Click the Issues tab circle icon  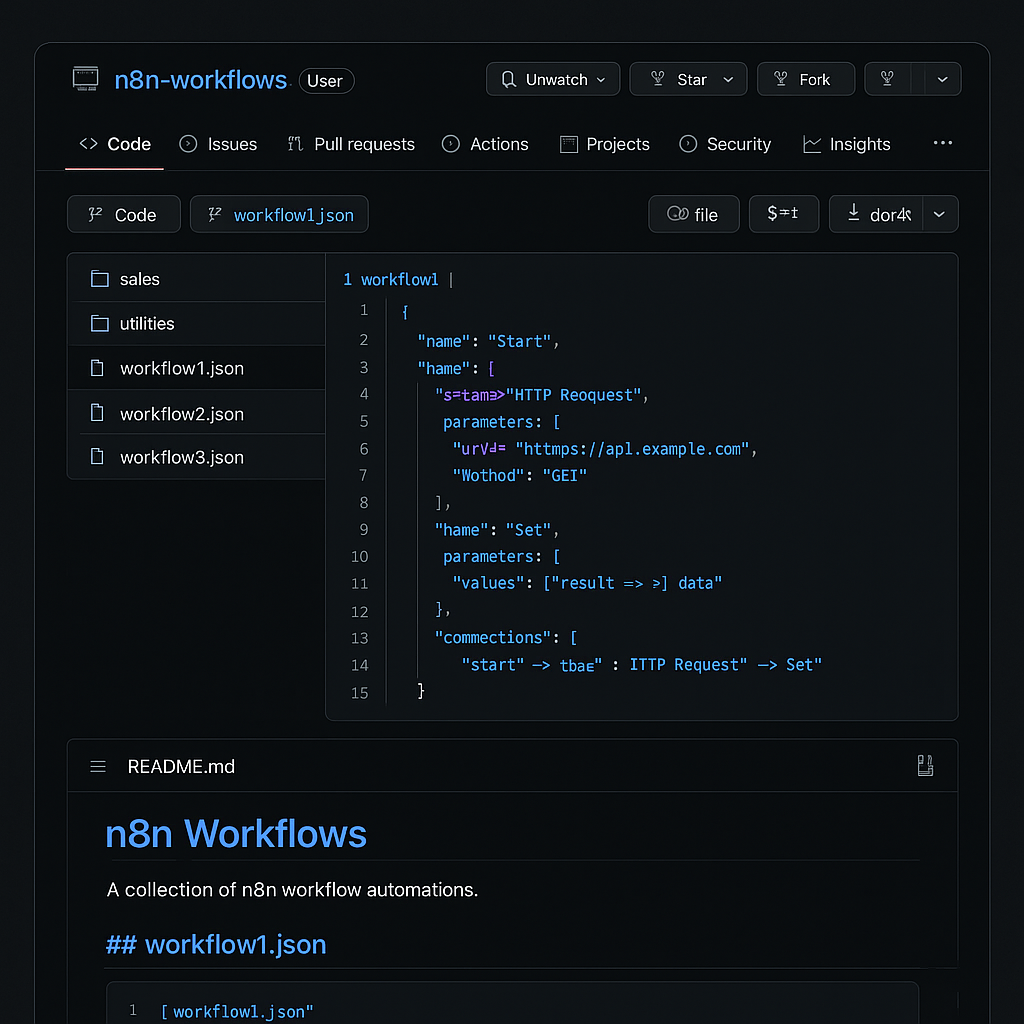click(x=188, y=144)
